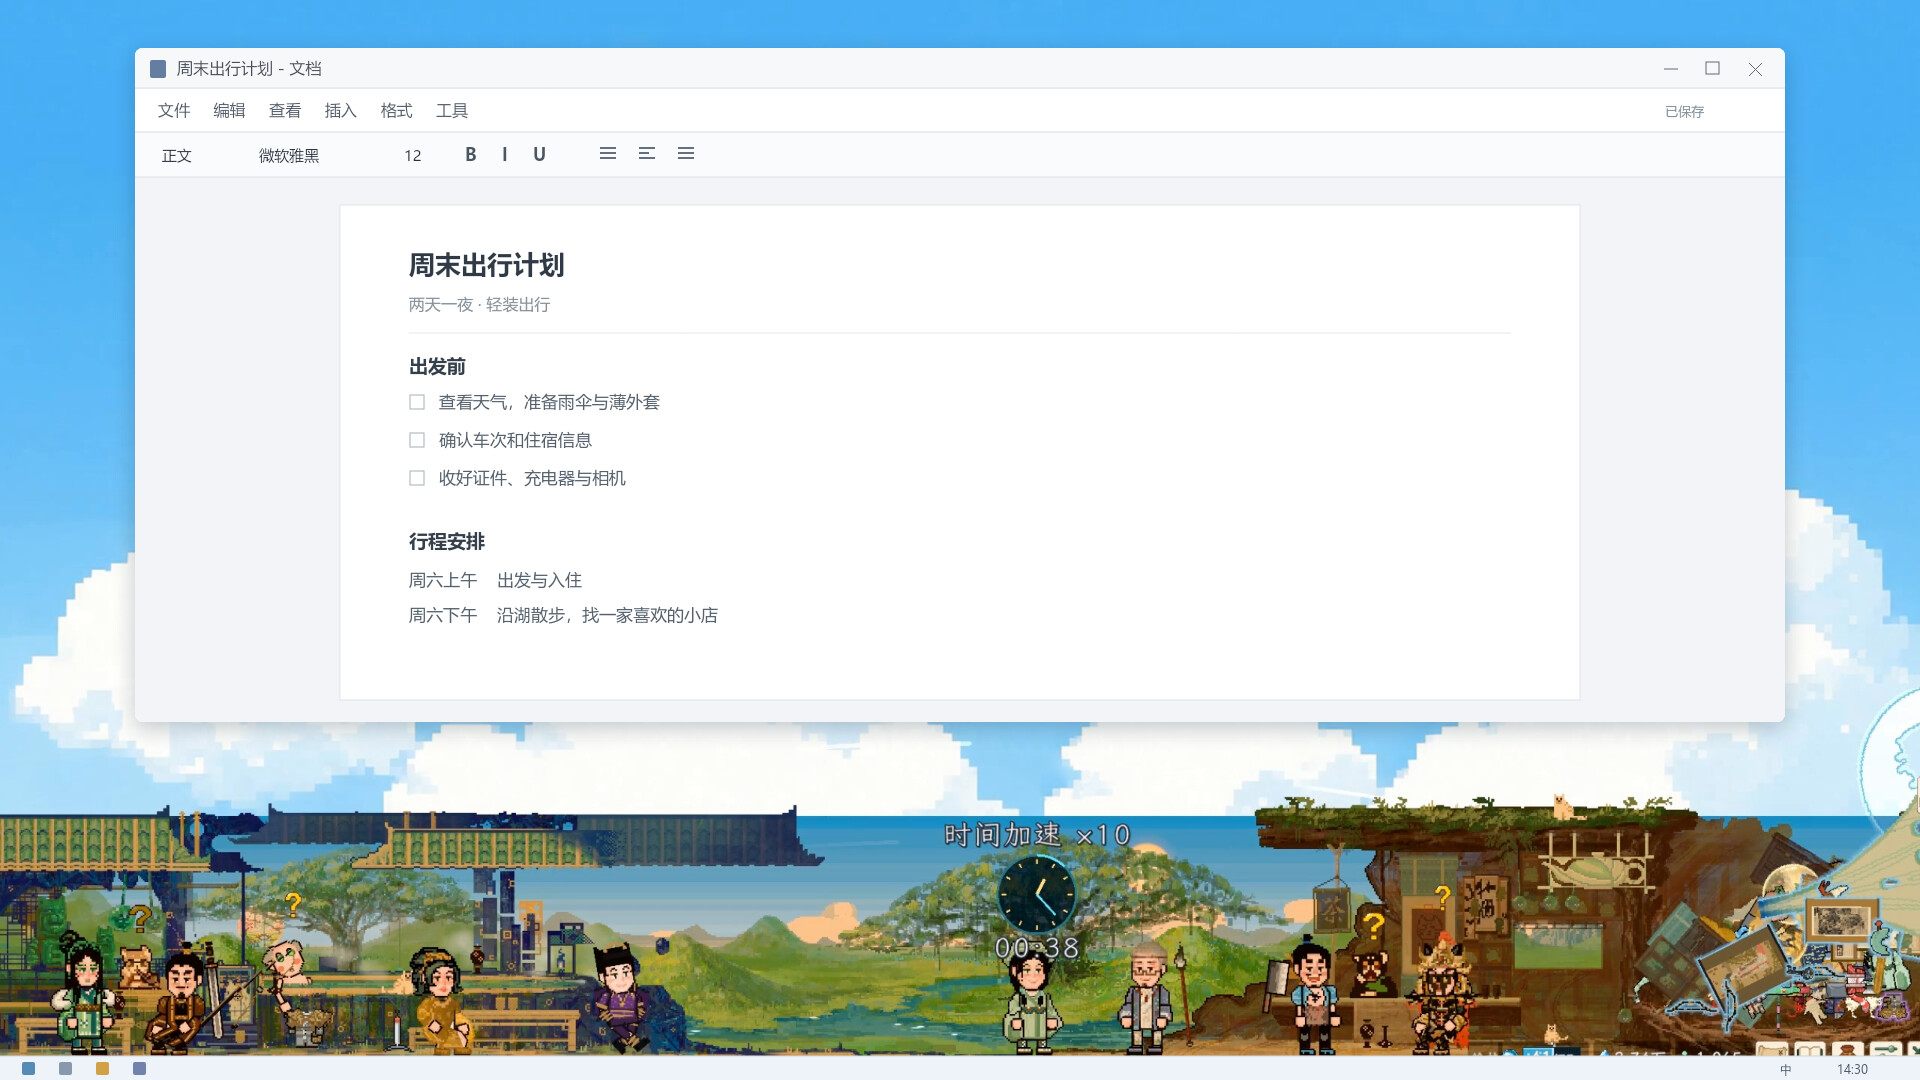Screen dimensions: 1920x1080
Task: Click the 周末出行计划 document heading
Action: tap(486, 265)
